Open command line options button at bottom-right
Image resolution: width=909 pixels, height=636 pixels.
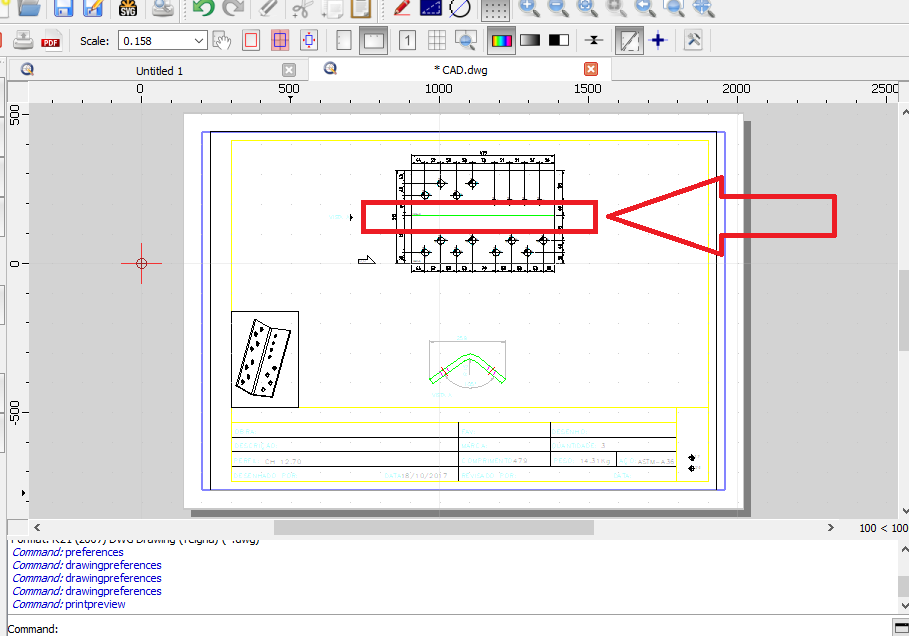[900, 627]
